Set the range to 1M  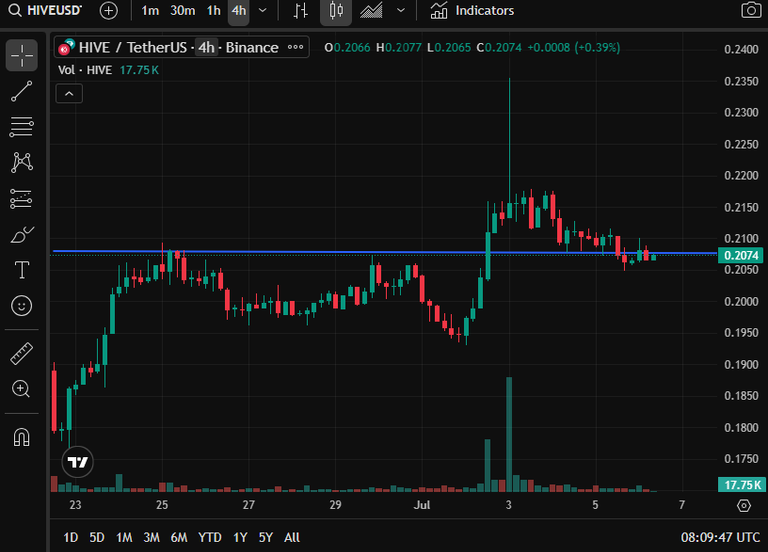coord(124,537)
